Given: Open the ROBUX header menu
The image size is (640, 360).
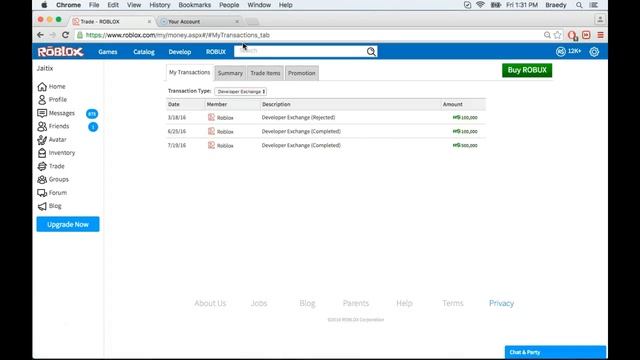Looking at the screenshot, I should click(x=216, y=52).
